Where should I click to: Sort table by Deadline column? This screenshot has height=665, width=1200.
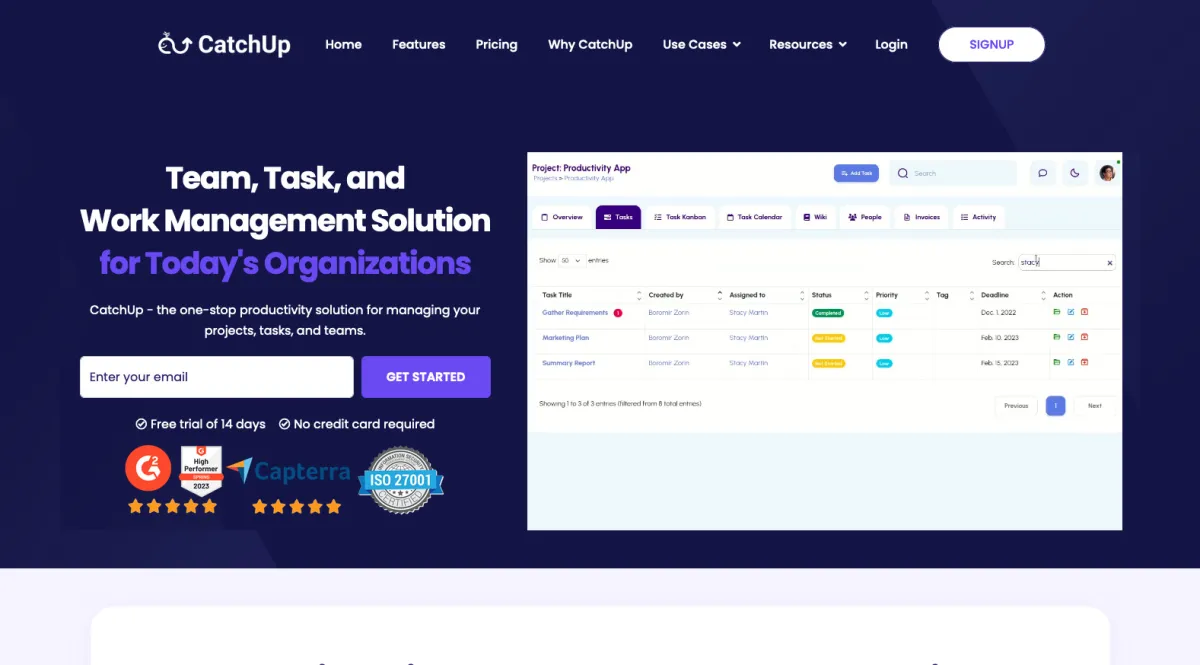[x=1012, y=295]
